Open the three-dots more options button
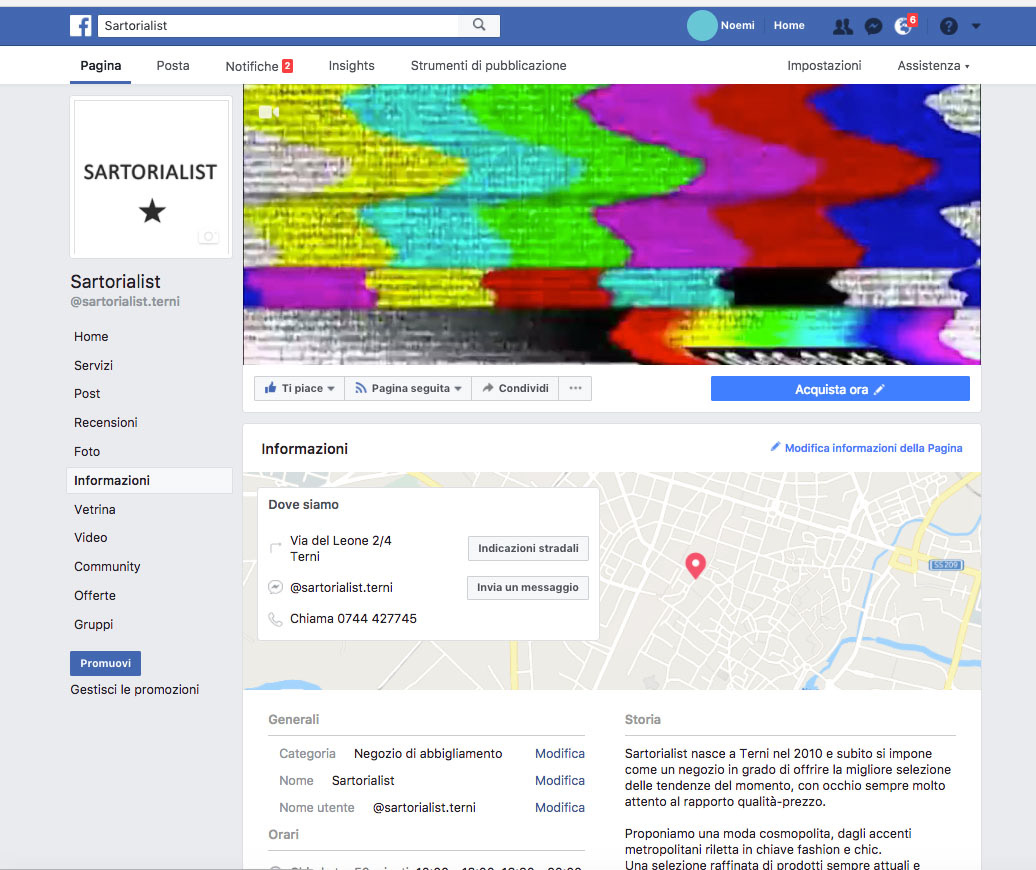1036x870 pixels. pyautogui.click(x=575, y=388)
